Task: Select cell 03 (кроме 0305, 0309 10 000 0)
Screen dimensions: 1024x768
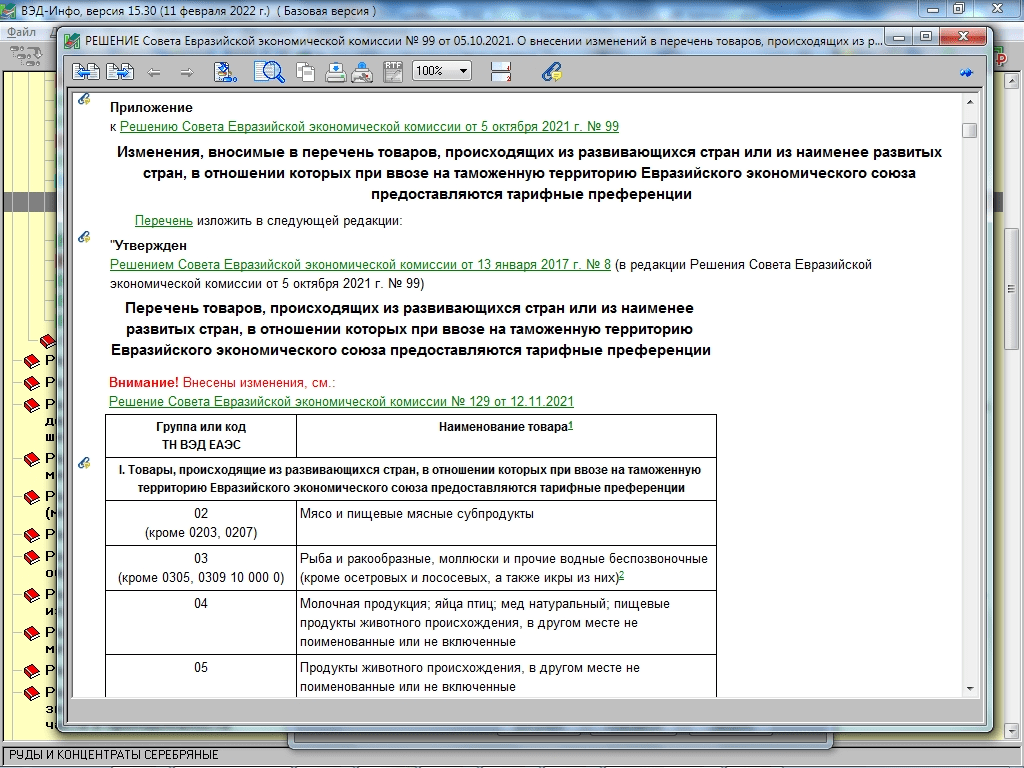Action: pos(200,568)
